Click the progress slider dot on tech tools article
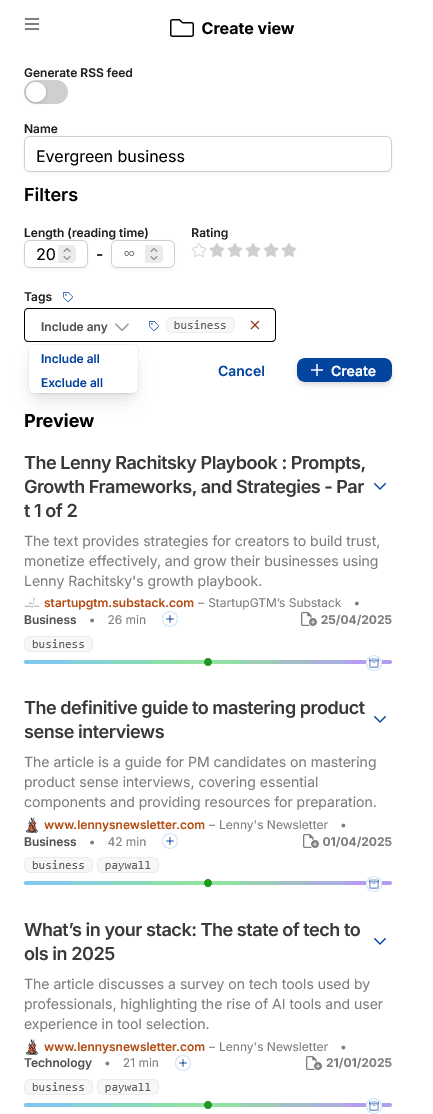Viewport: 433px width, 1114px height. pos(208,1105)
